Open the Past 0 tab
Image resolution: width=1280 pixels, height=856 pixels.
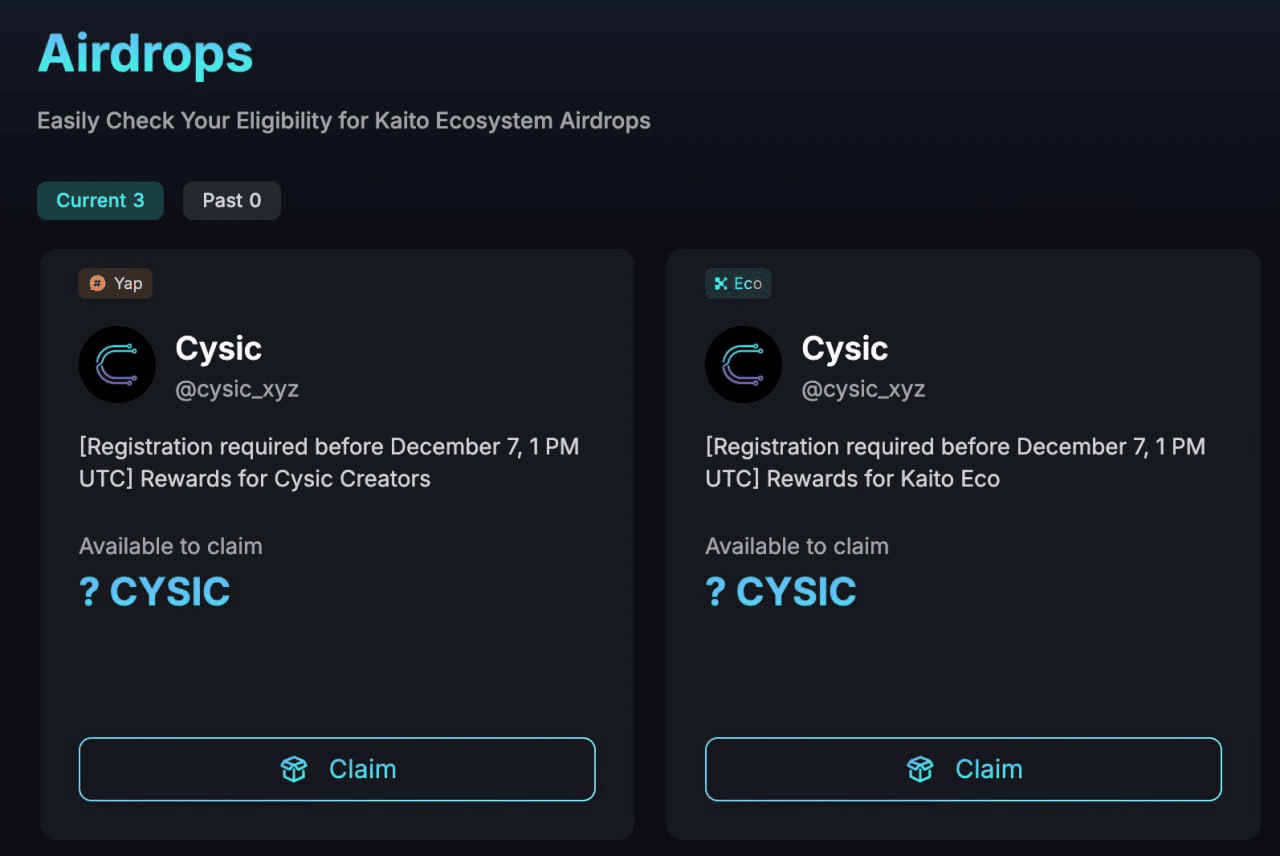[x=232, y=200]
